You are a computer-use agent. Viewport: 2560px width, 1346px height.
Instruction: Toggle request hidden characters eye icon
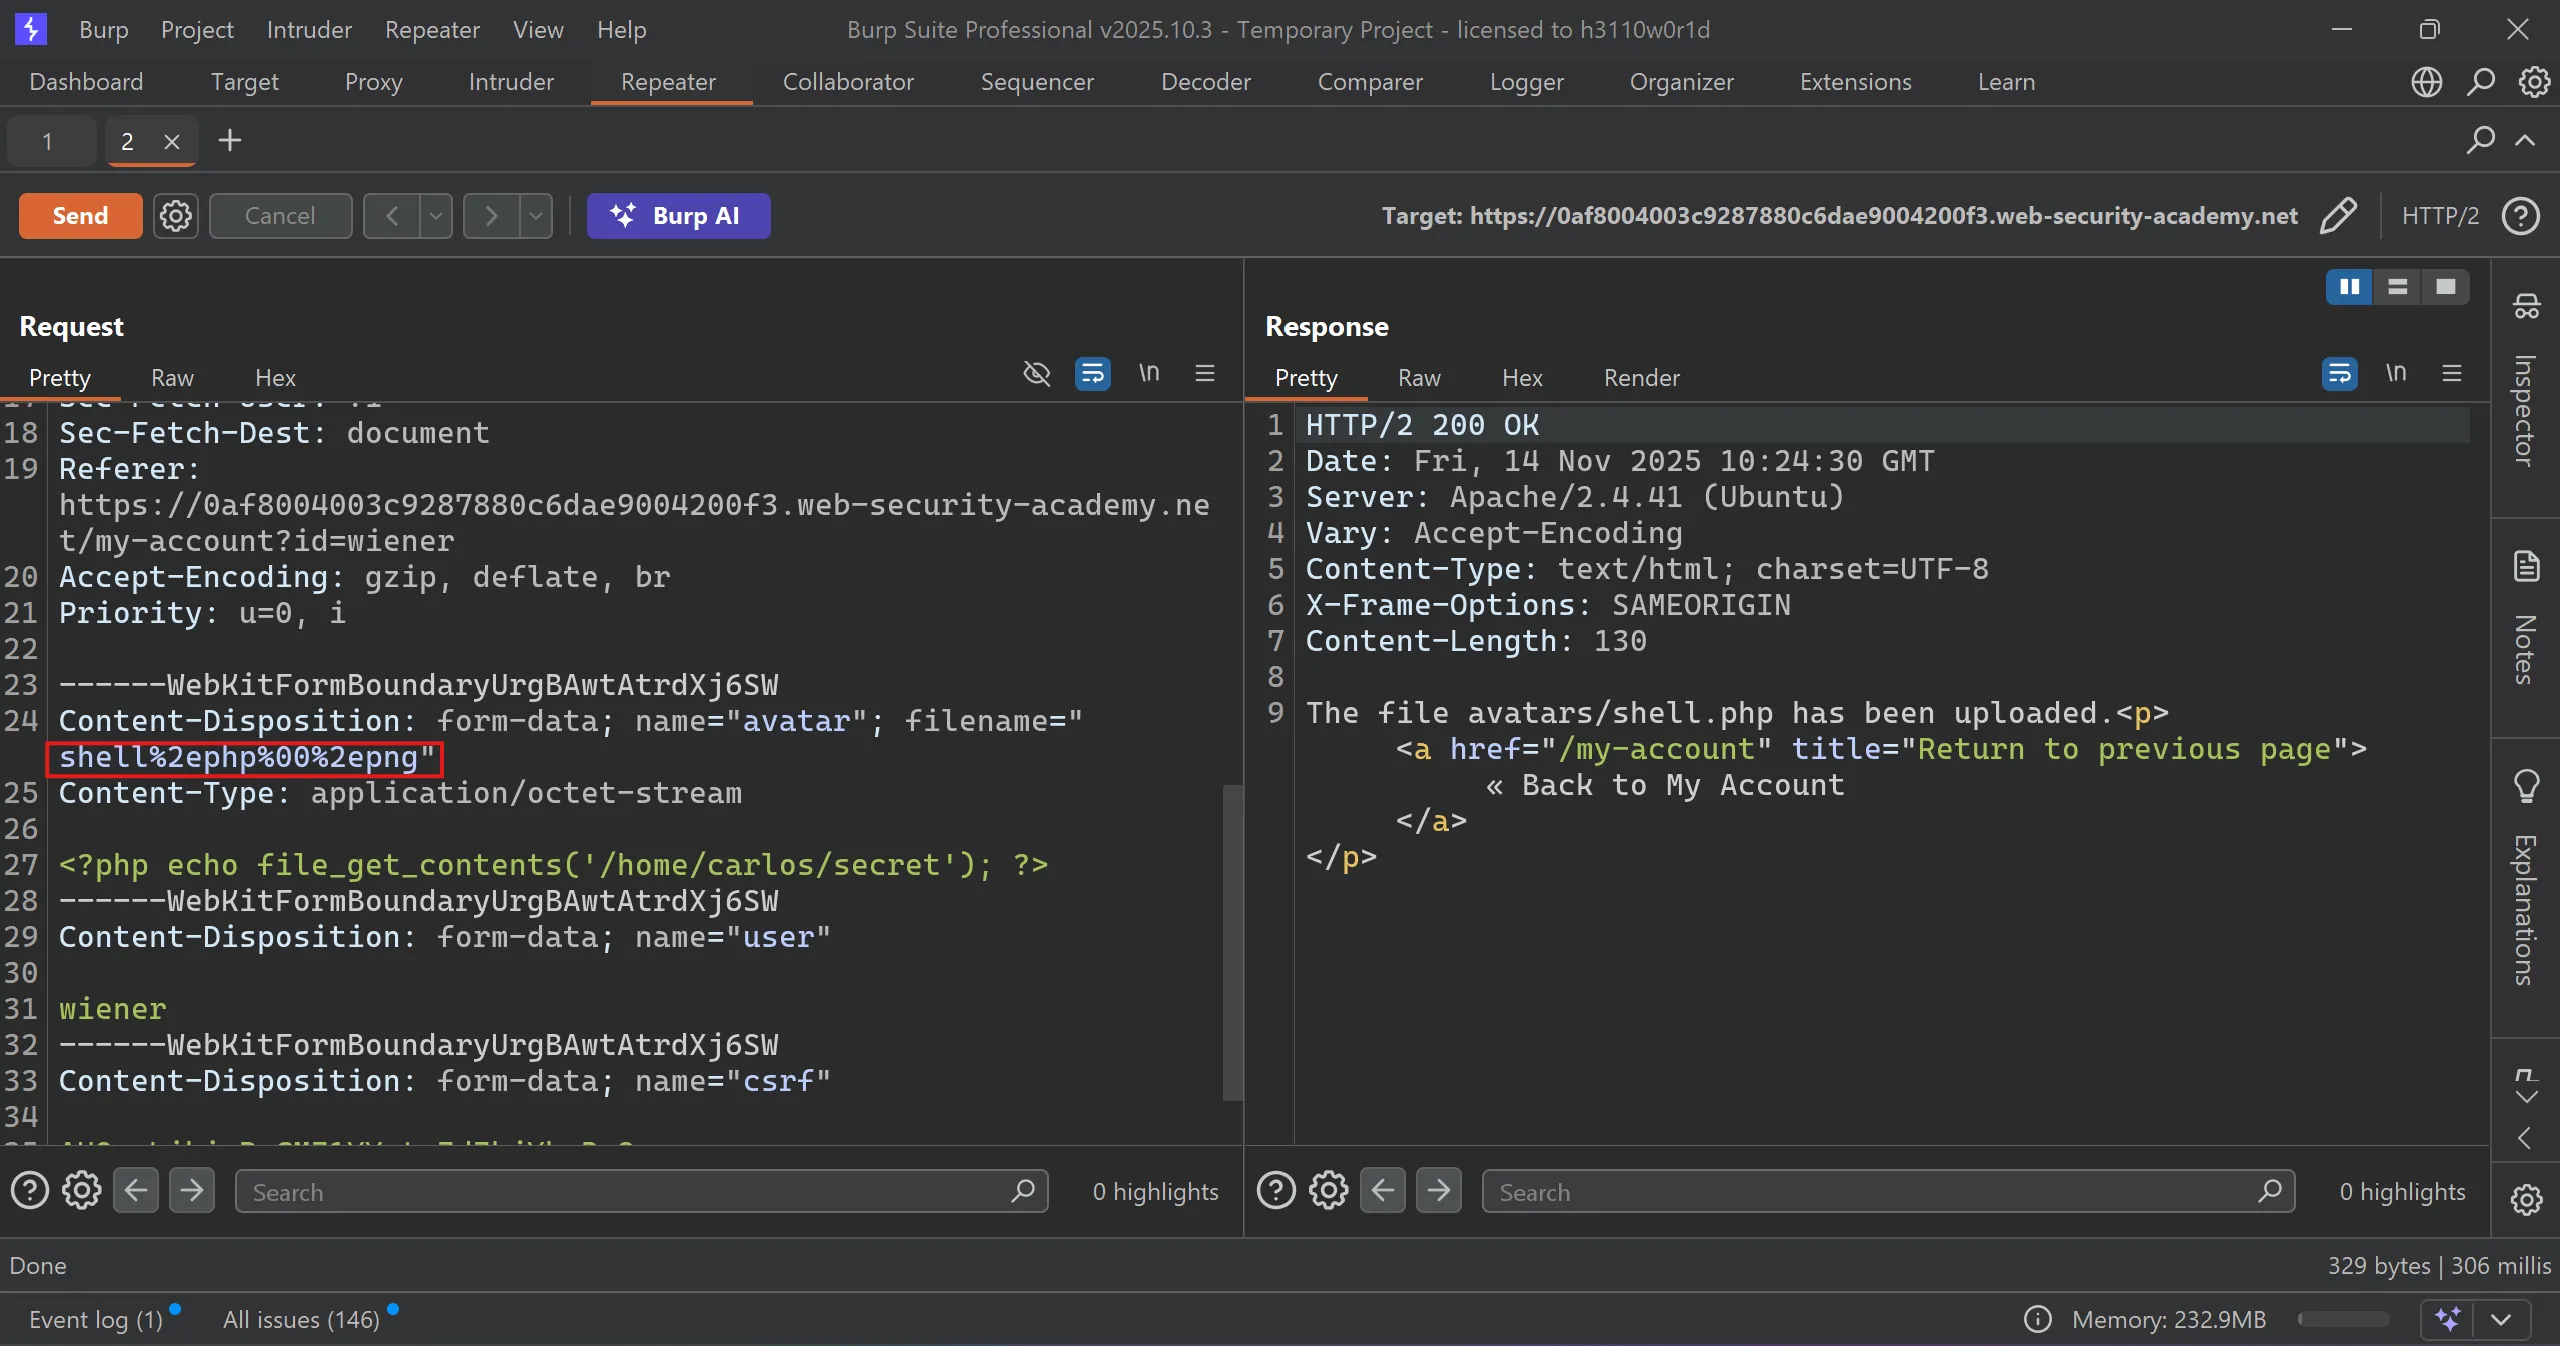1037,374
